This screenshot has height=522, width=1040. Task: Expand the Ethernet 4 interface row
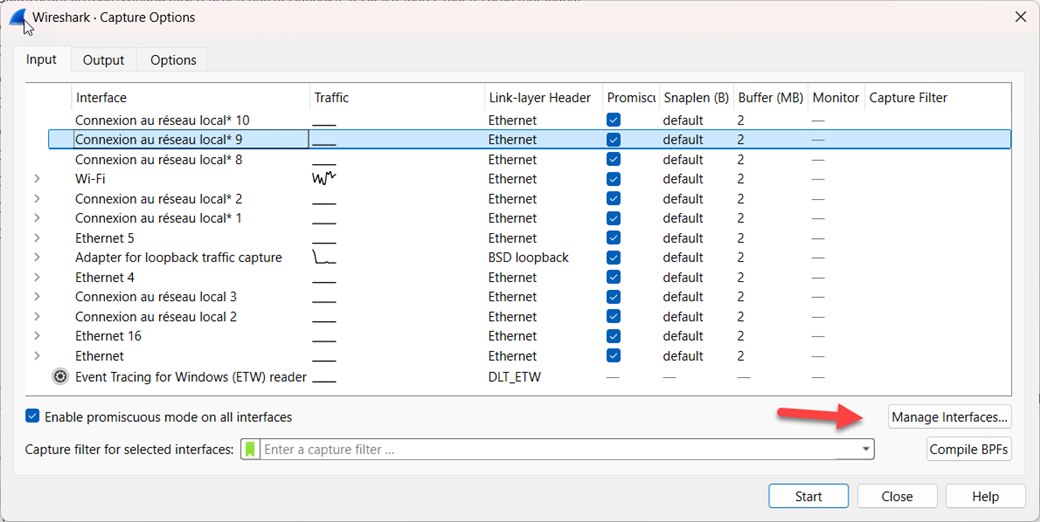pyautogui.click(x=37, y=277)
